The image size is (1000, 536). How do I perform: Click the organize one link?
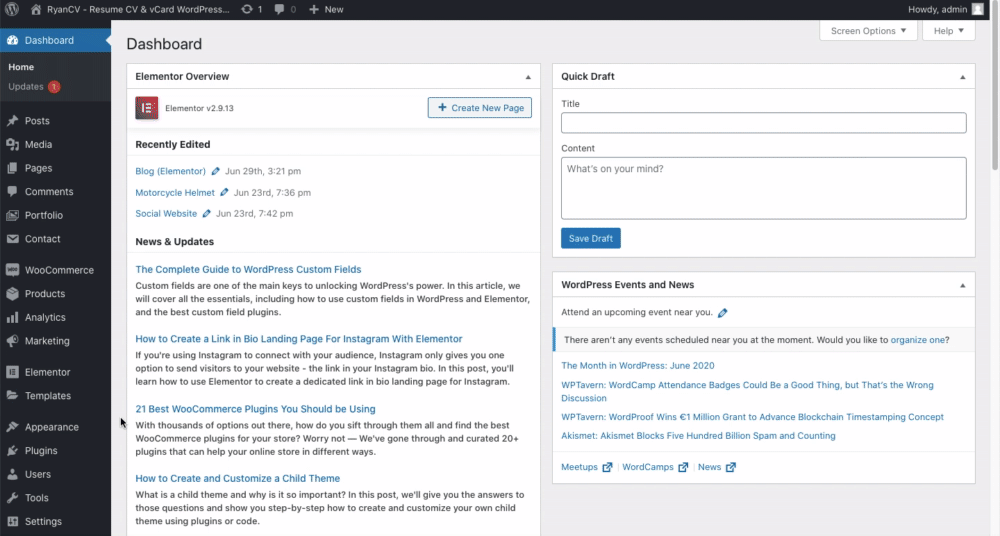[x=918, y=340]
